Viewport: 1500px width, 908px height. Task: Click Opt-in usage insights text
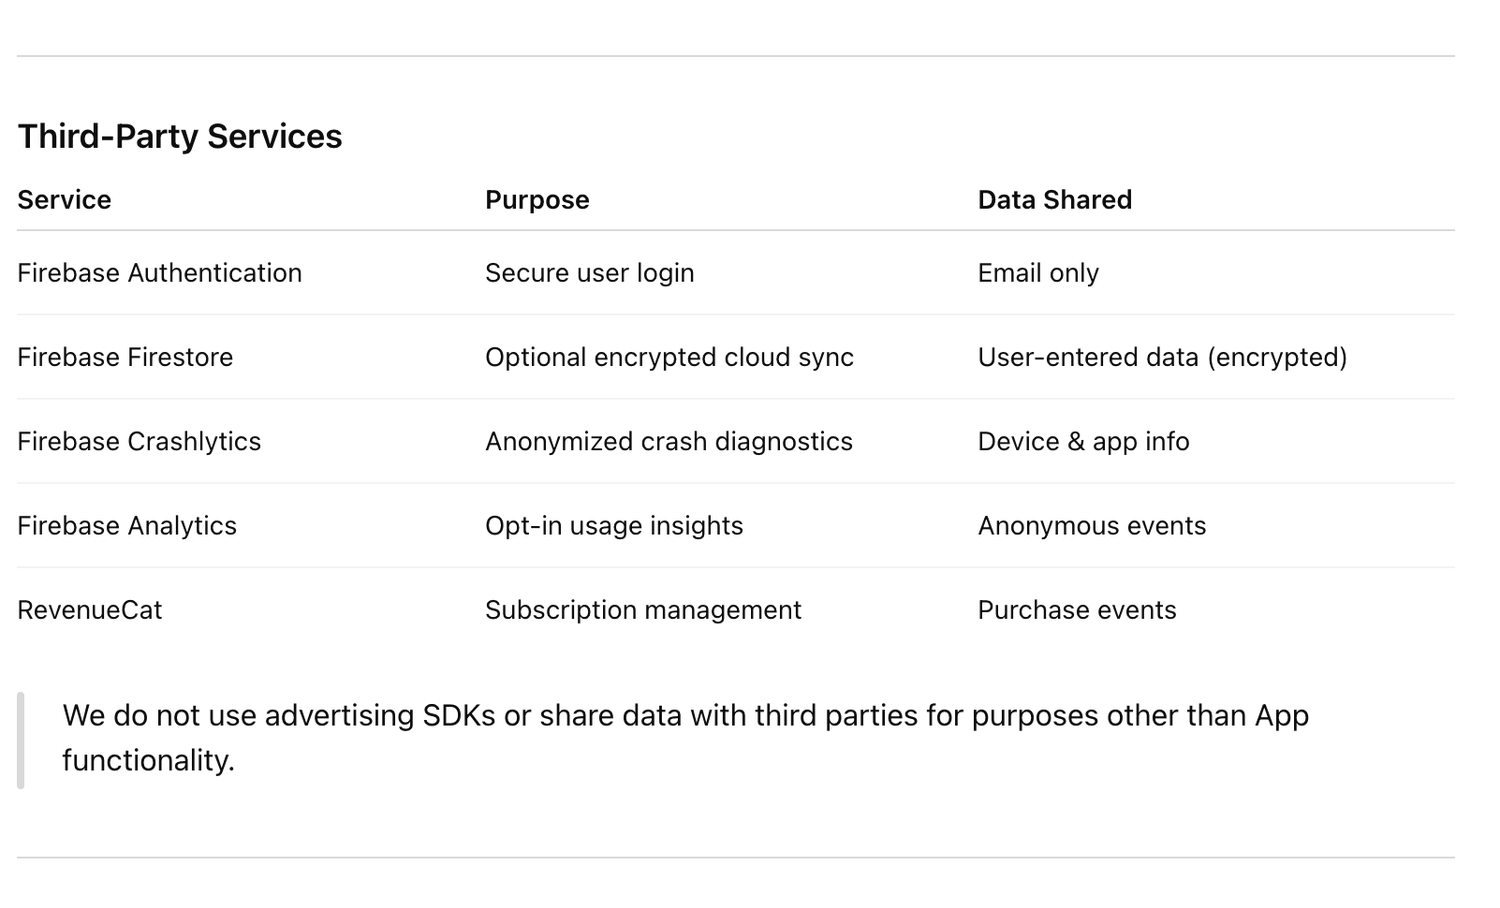(614, 526)
